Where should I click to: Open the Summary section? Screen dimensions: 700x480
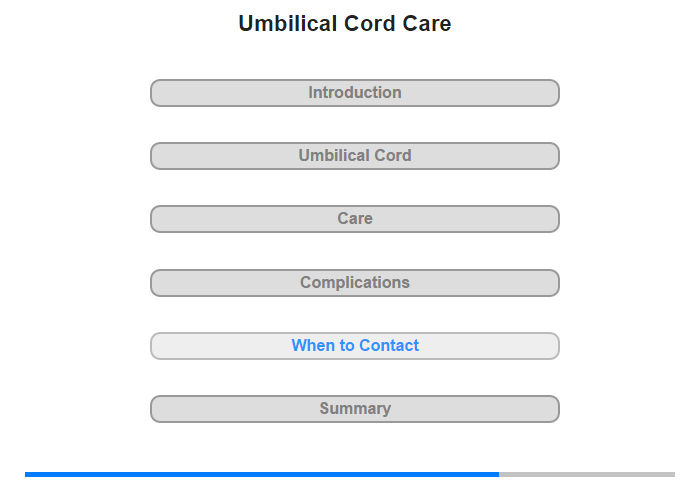point(354,409)
